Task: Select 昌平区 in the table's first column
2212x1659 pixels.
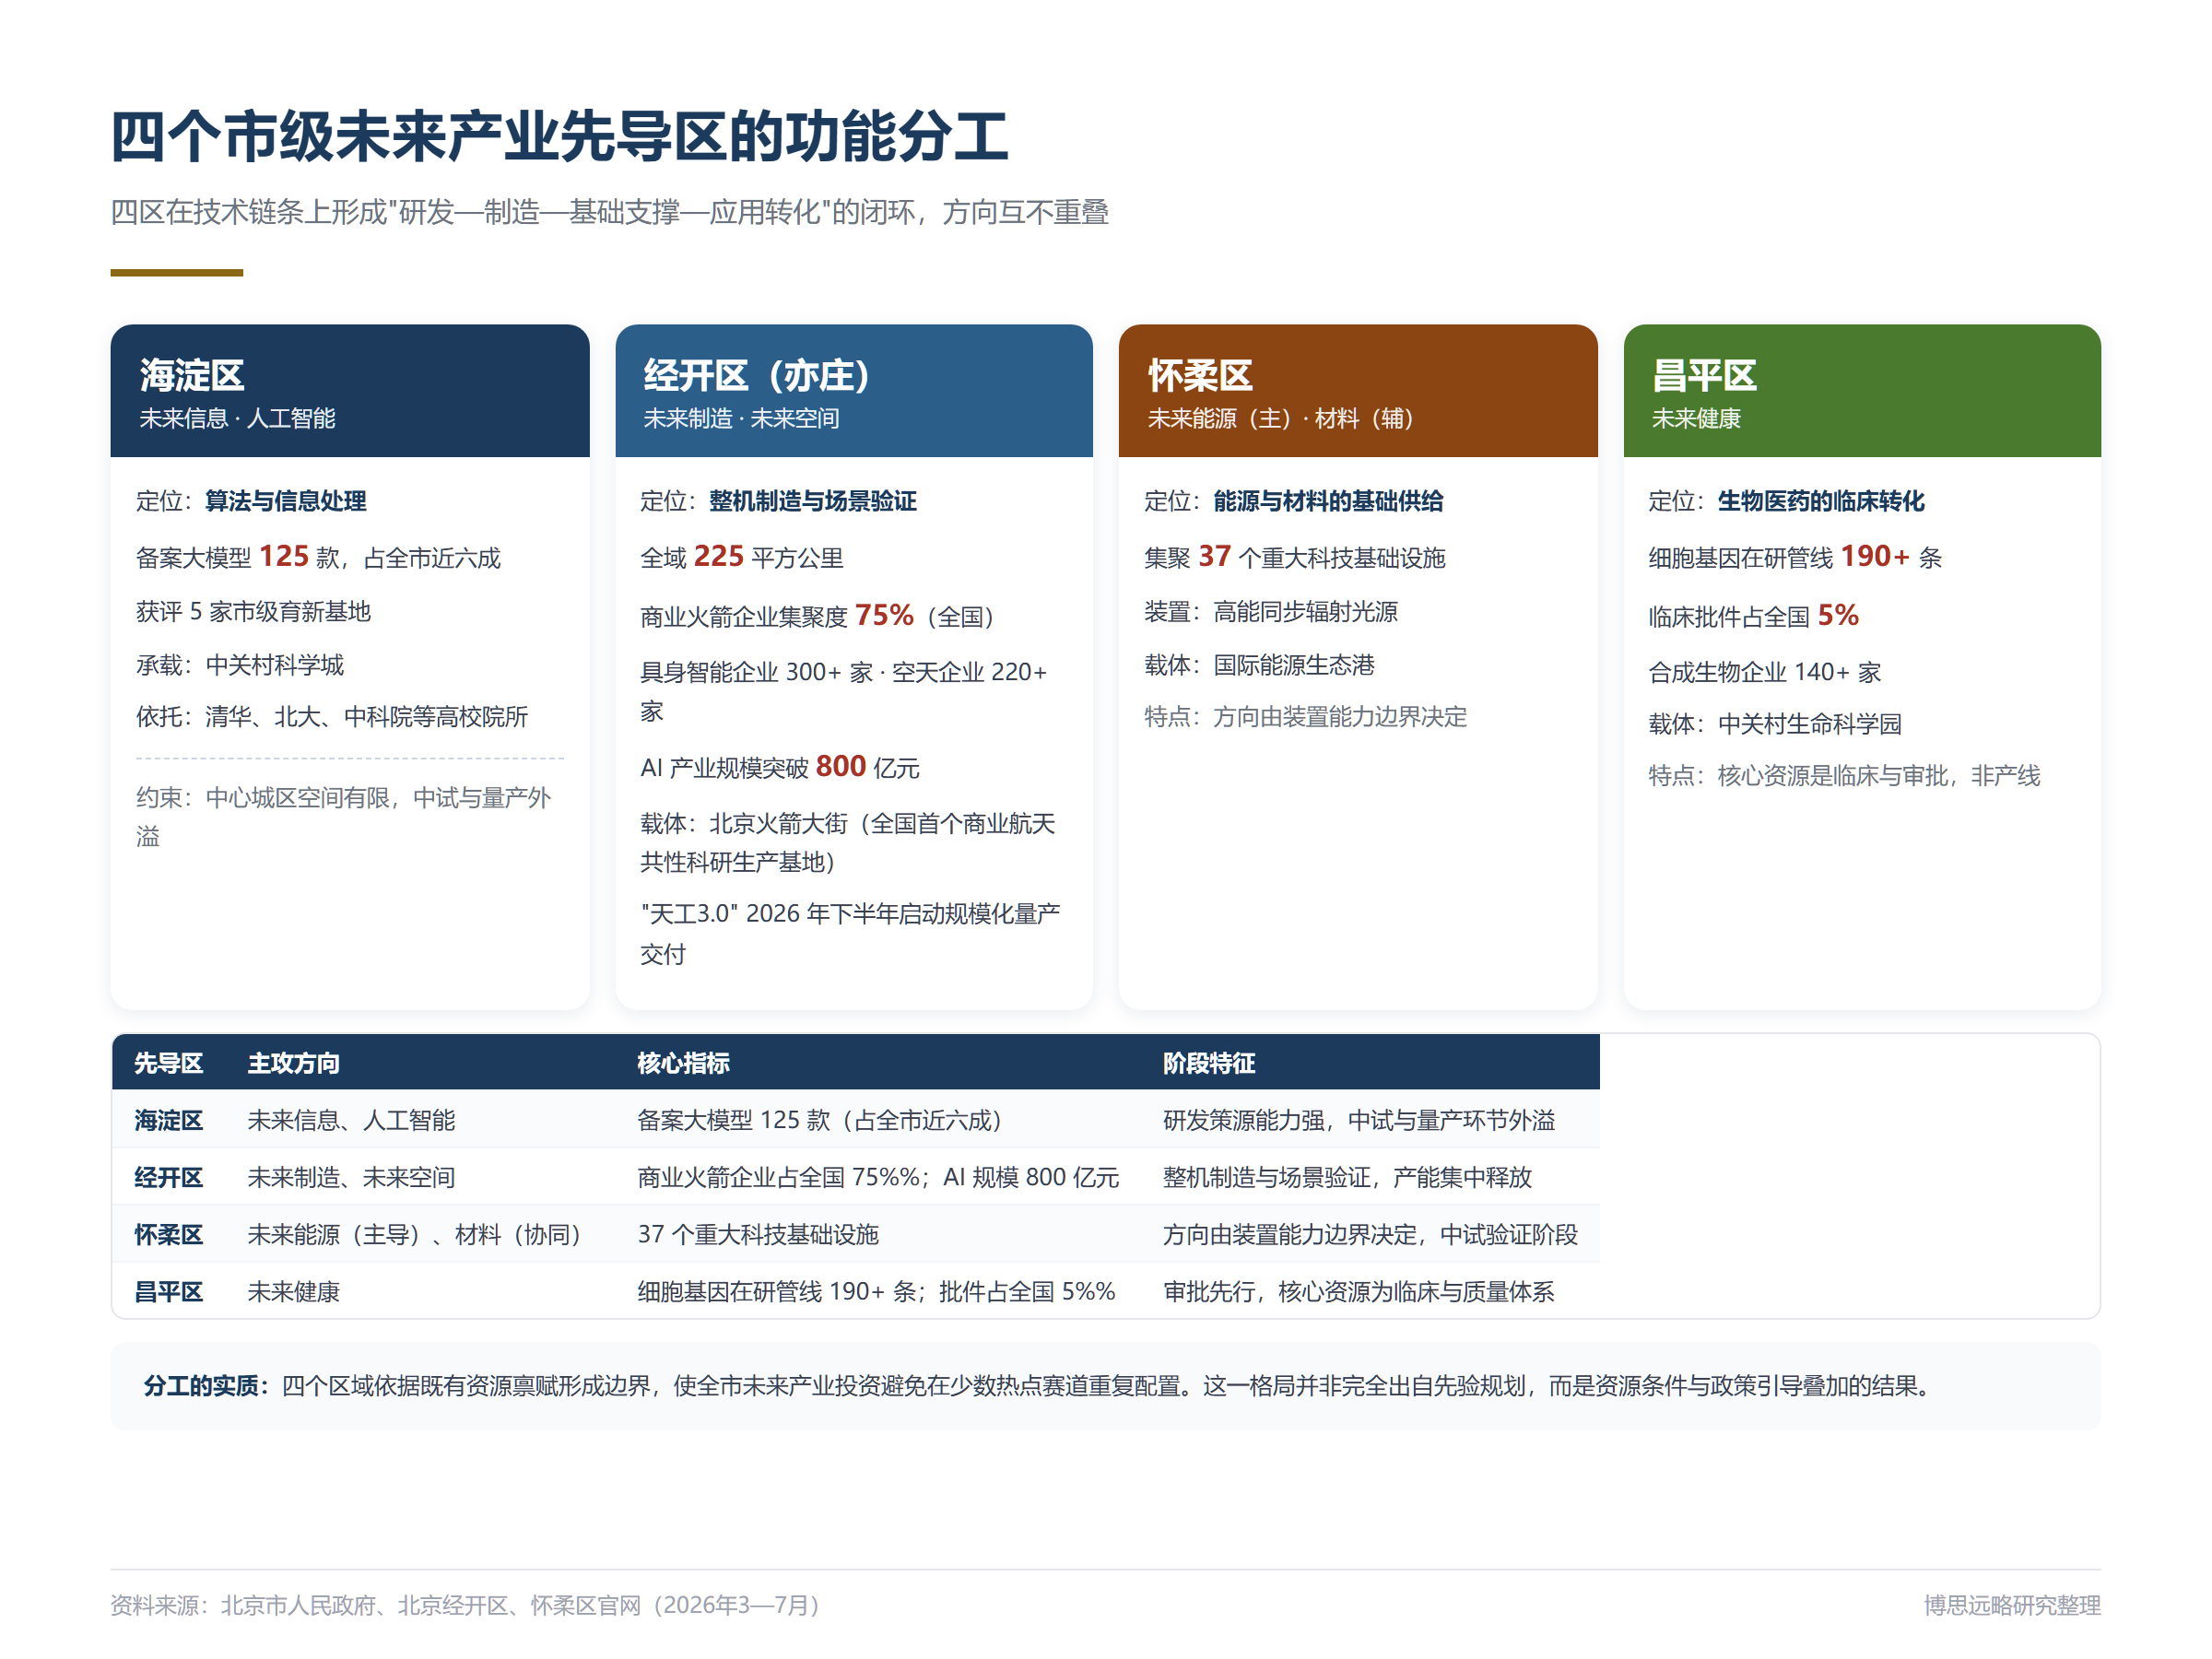Action: (x=169, y=1291)
